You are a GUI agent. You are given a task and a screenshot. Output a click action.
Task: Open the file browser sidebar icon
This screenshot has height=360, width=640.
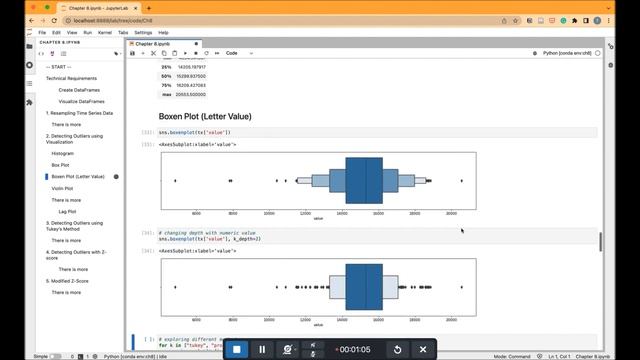29,46
